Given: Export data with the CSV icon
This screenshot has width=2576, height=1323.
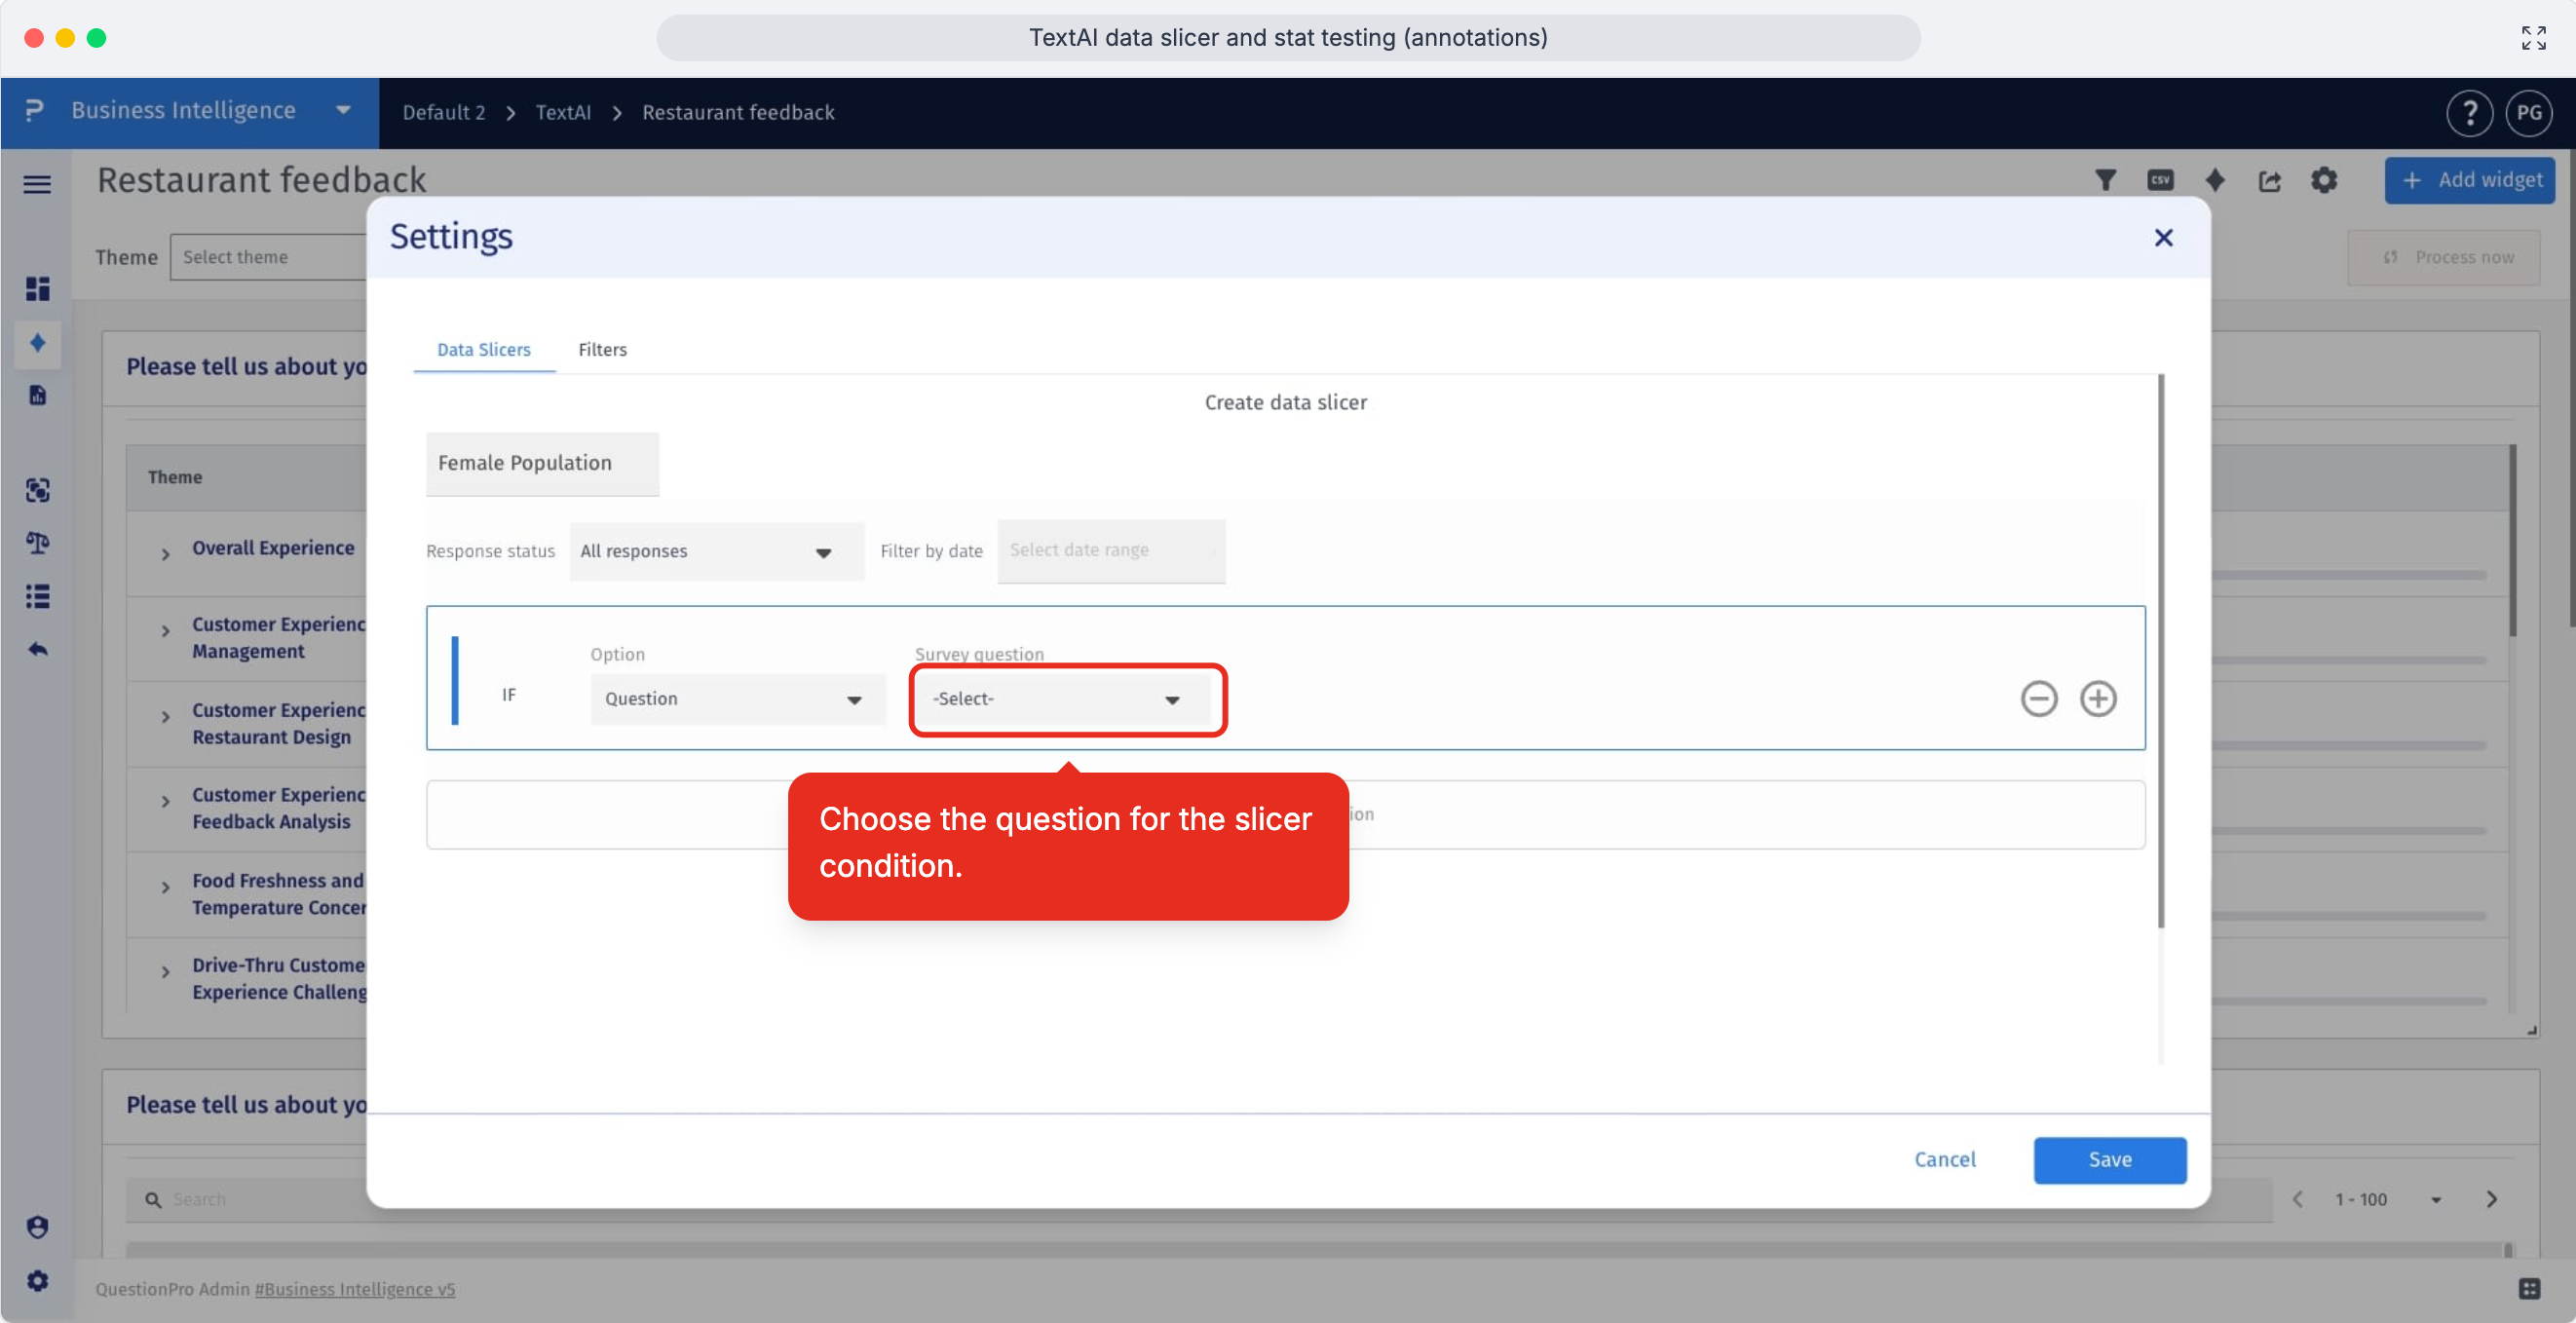Looking at the screenshot, I should click(2160, 180).
